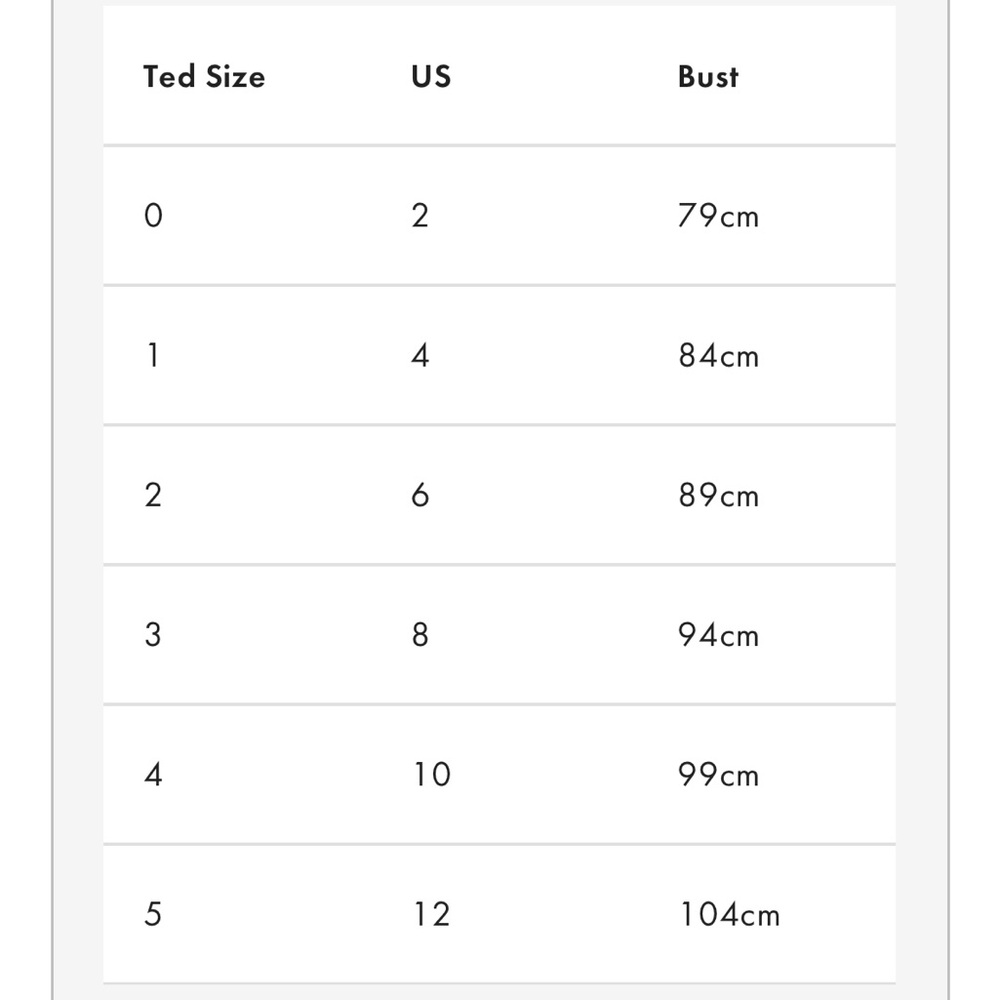Click the 99cm bust value
The image size is (1000, 1000).
coord(718,774)
